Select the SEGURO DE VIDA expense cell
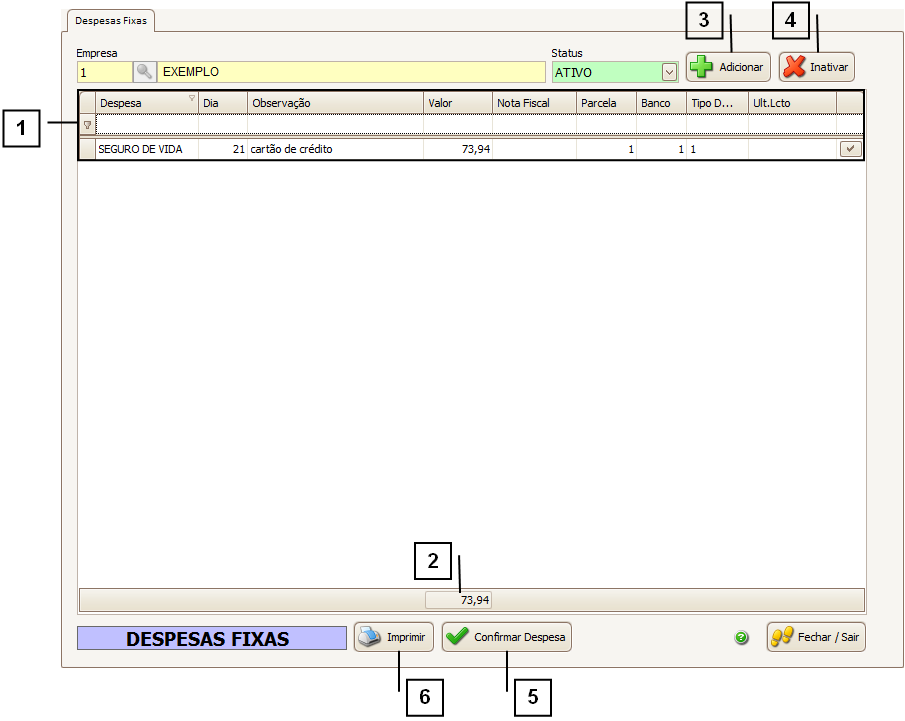This screenshot has width=905, height=721. tap(146, 149)
